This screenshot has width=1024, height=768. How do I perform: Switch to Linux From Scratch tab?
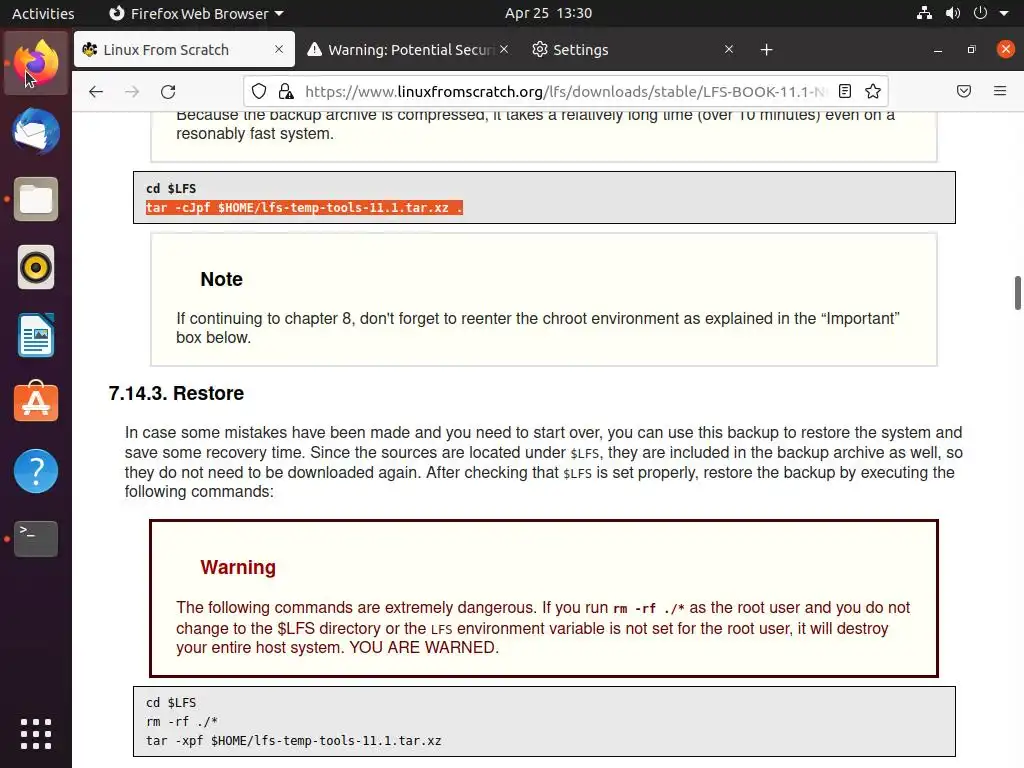pos(184,50)
